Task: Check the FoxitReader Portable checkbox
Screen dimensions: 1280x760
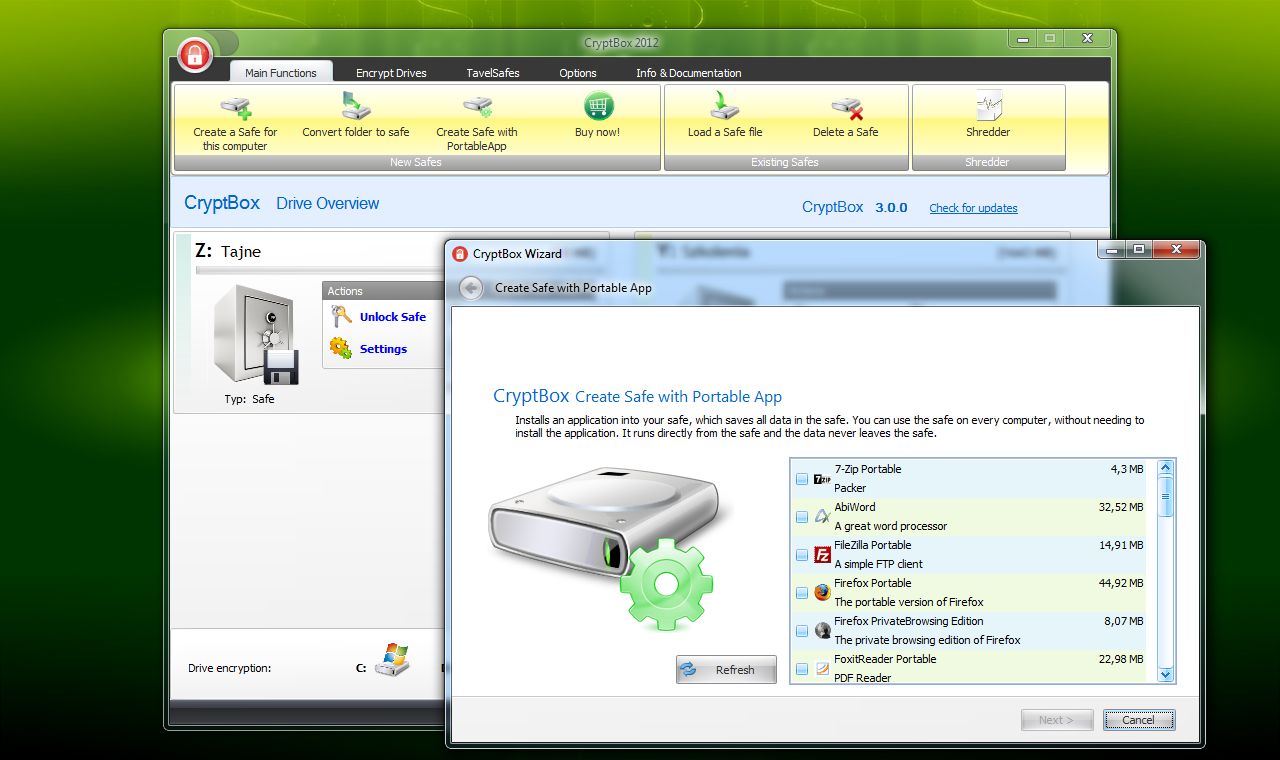Action: [x=802, y=669]
